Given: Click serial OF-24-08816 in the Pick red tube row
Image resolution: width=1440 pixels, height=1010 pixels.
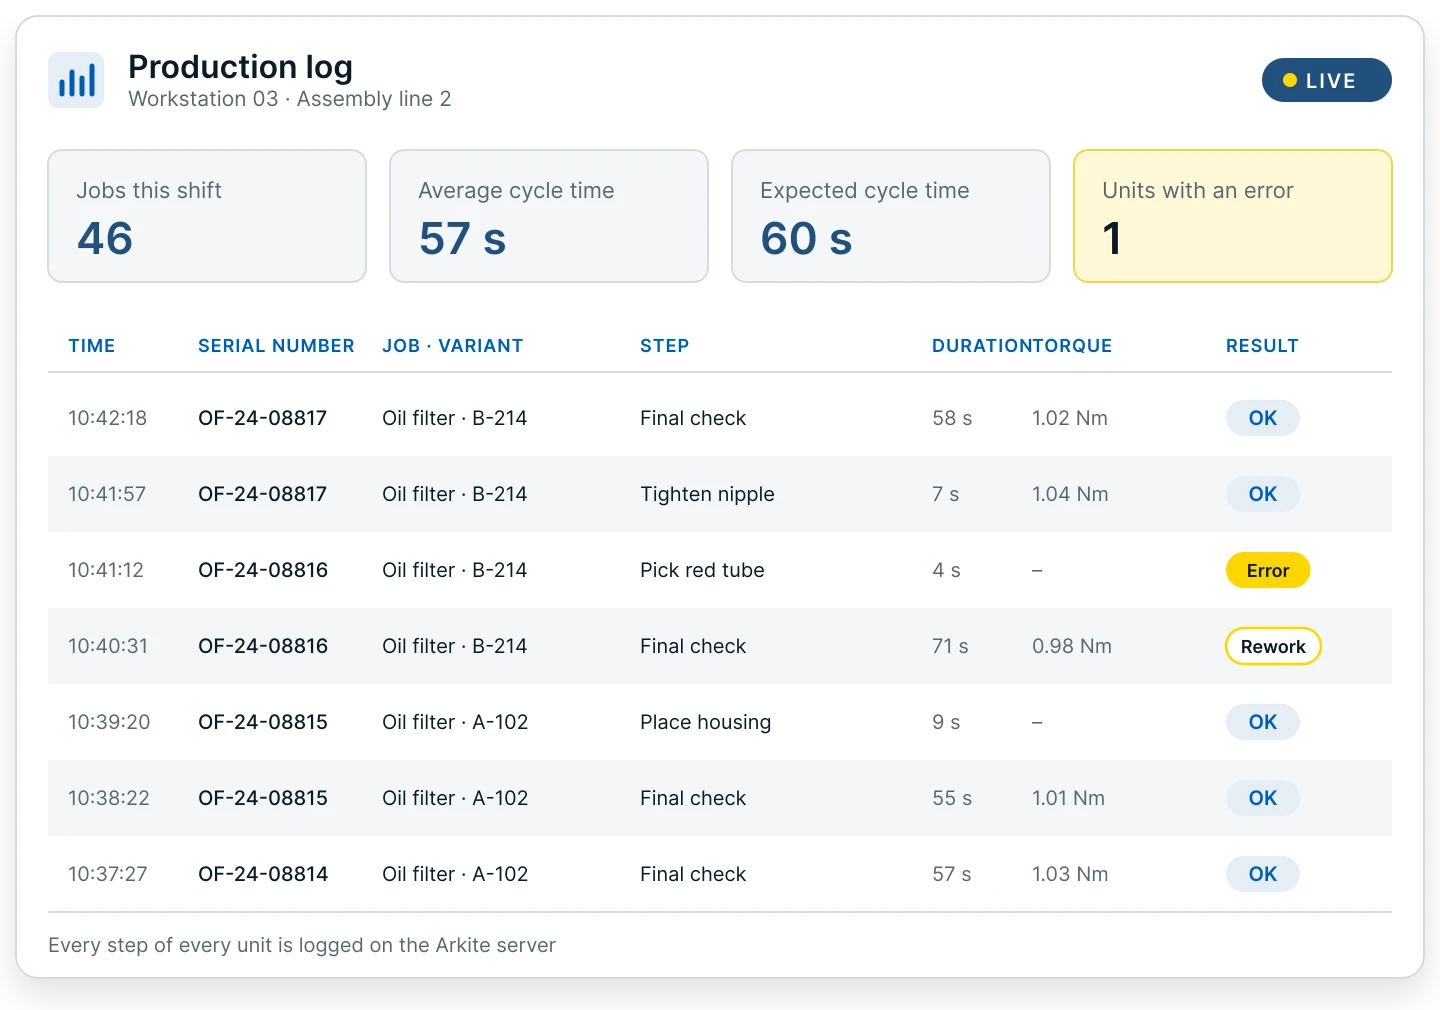Looking at the screenshot, I should pyautogui.click(x=263, y=570).
